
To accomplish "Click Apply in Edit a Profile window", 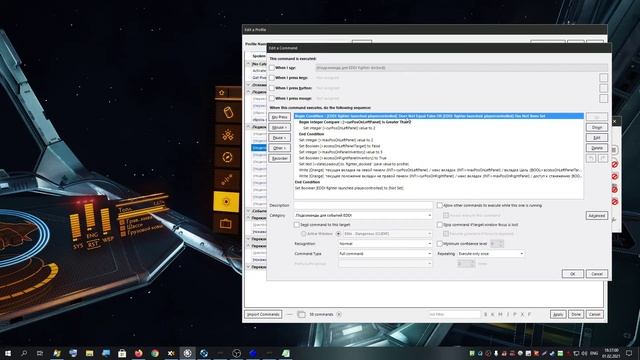I will point(558,314).
